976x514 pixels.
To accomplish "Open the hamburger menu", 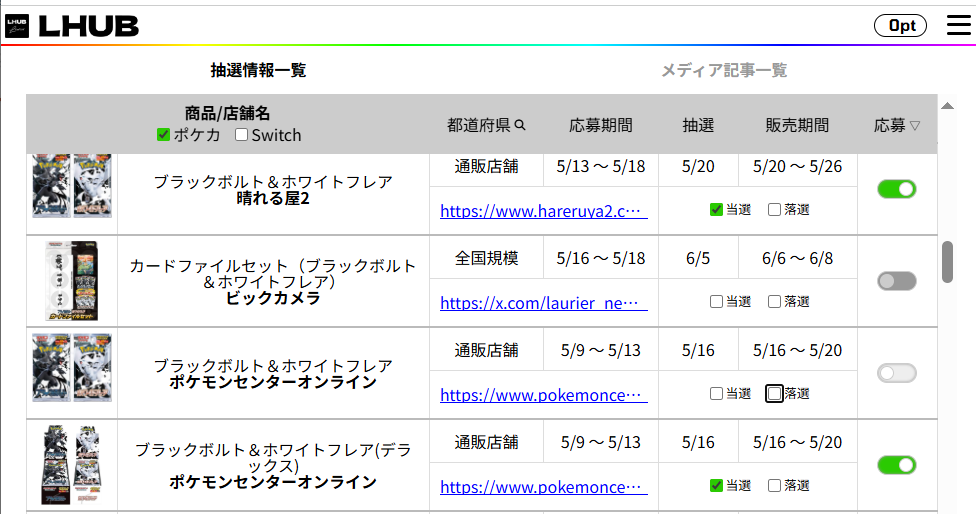I will pyautogui.click(x=958, y=26).
